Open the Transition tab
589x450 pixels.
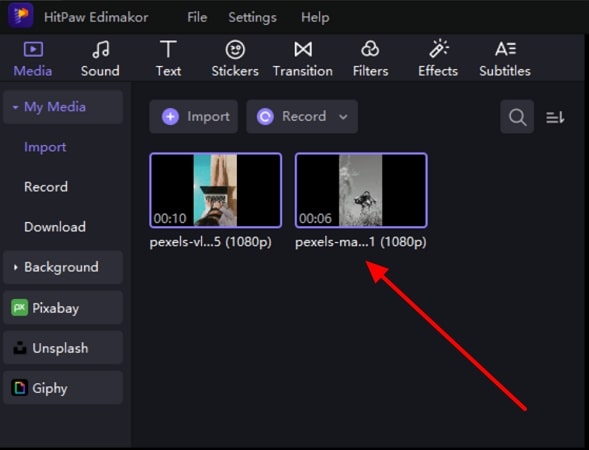303,59
